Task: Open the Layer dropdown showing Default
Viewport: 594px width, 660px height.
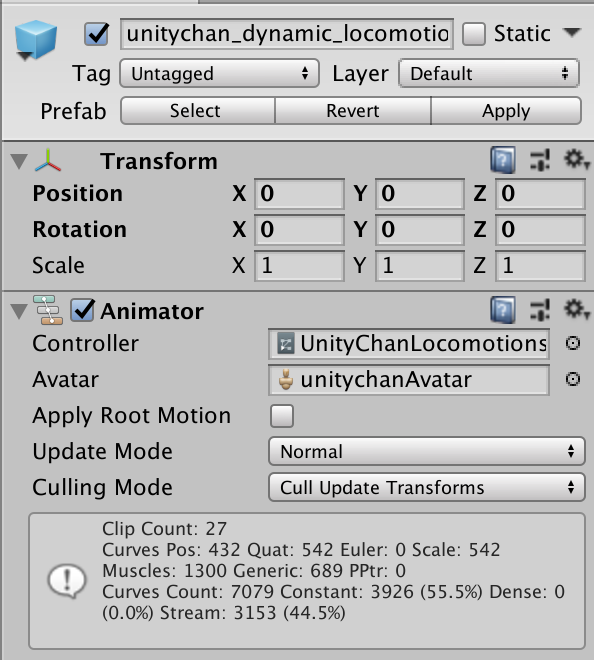Action: 489,73
